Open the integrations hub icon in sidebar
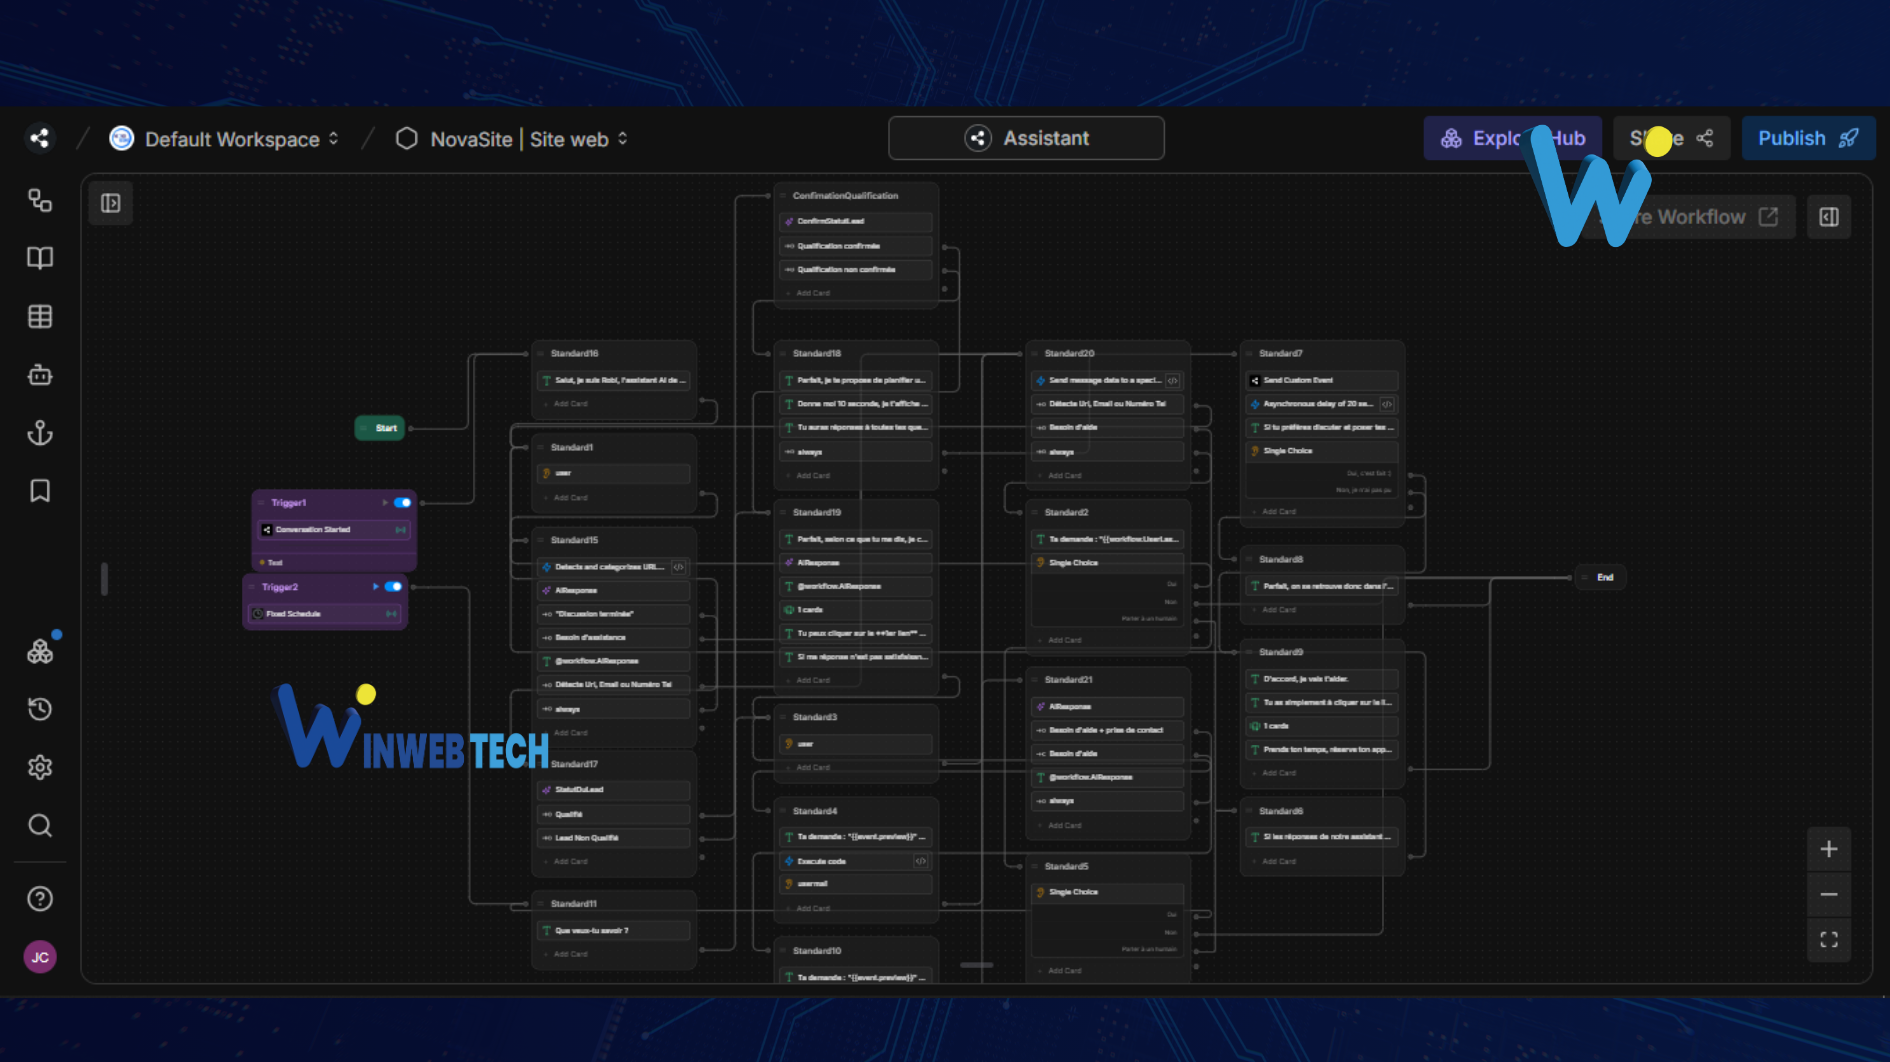Viewport: 1890px width, 1062px height. [x=40, y=651]
